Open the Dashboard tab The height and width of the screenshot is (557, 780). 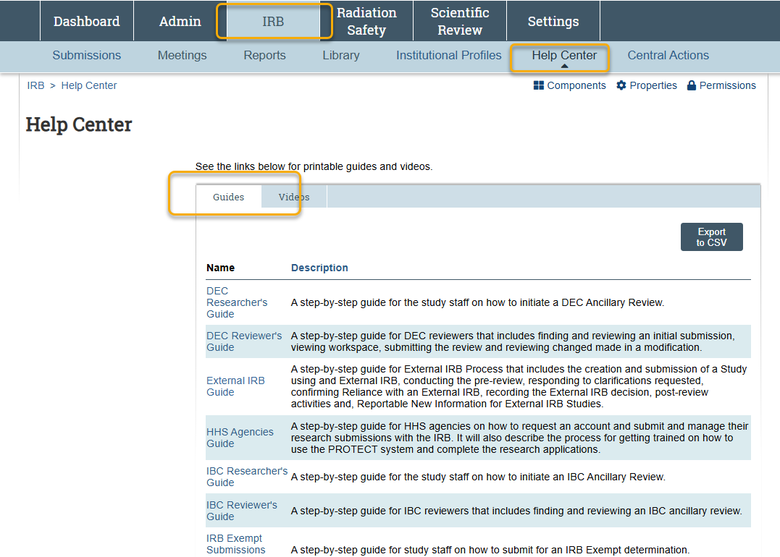pos(87,21)
